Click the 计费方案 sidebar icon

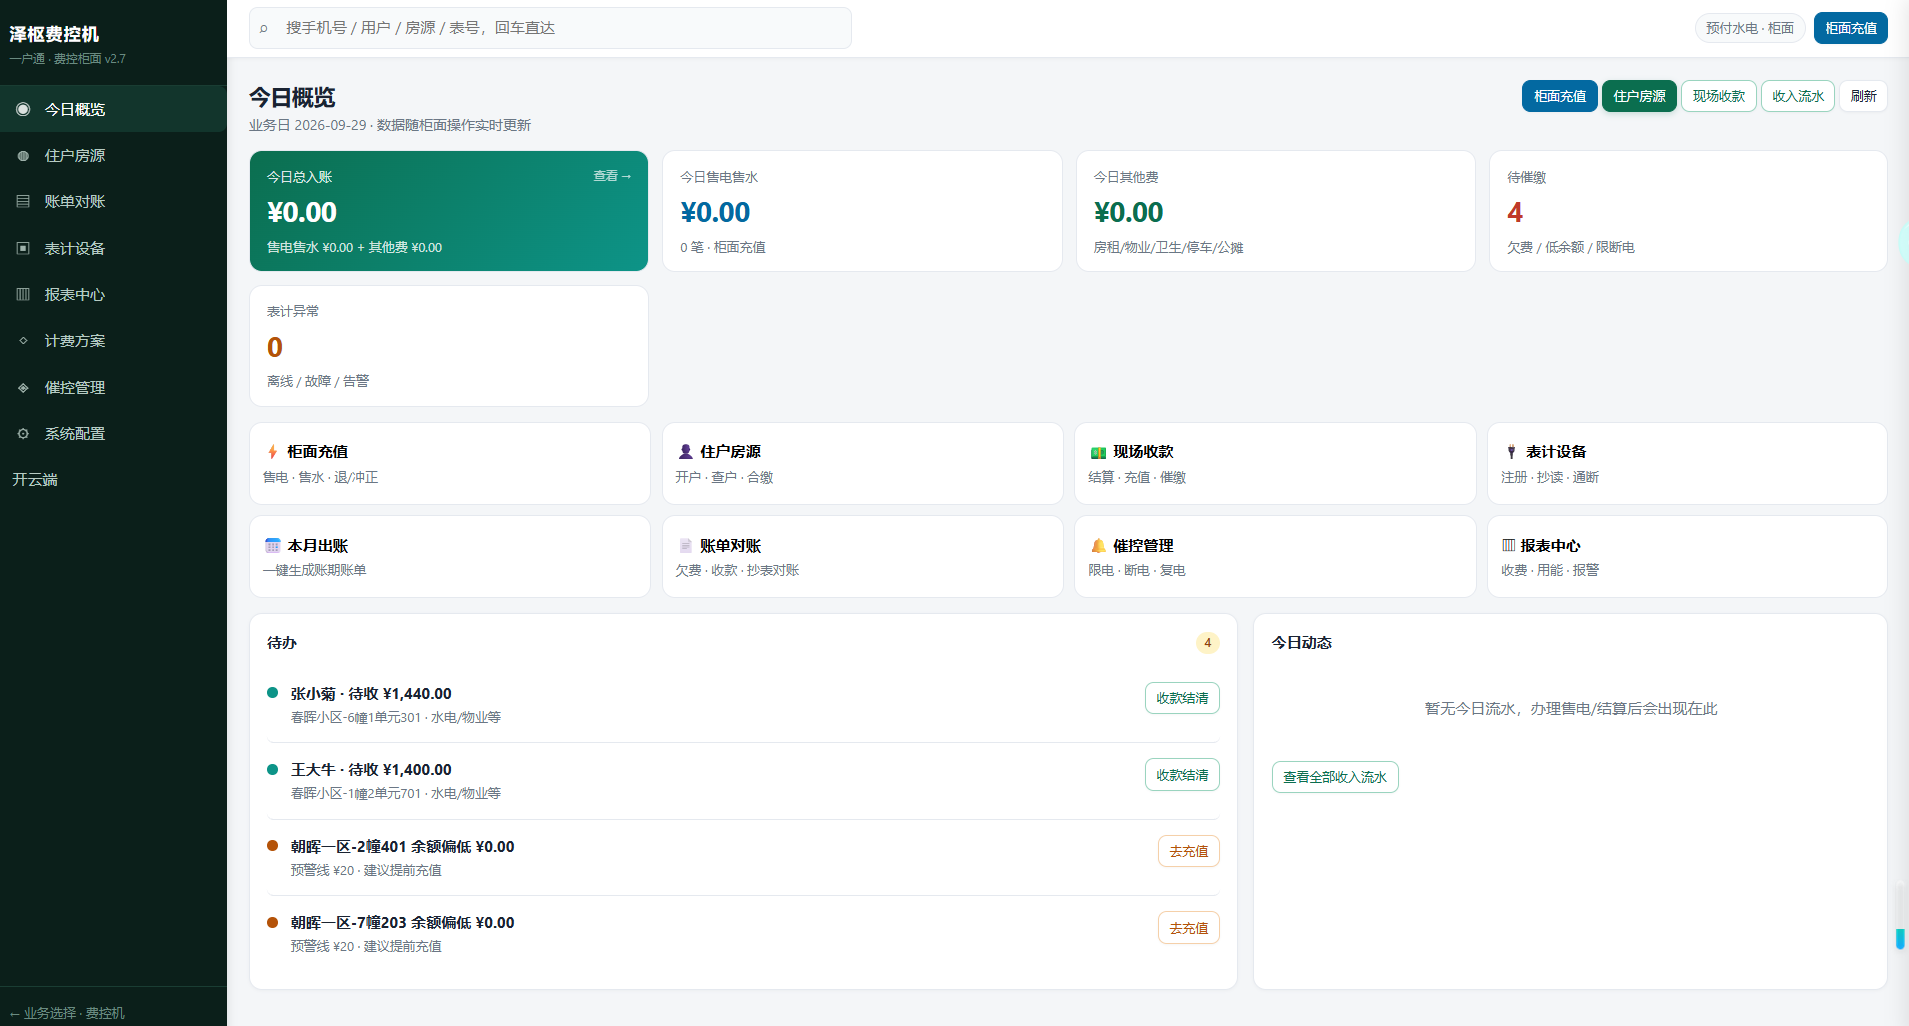coord(23,340)
